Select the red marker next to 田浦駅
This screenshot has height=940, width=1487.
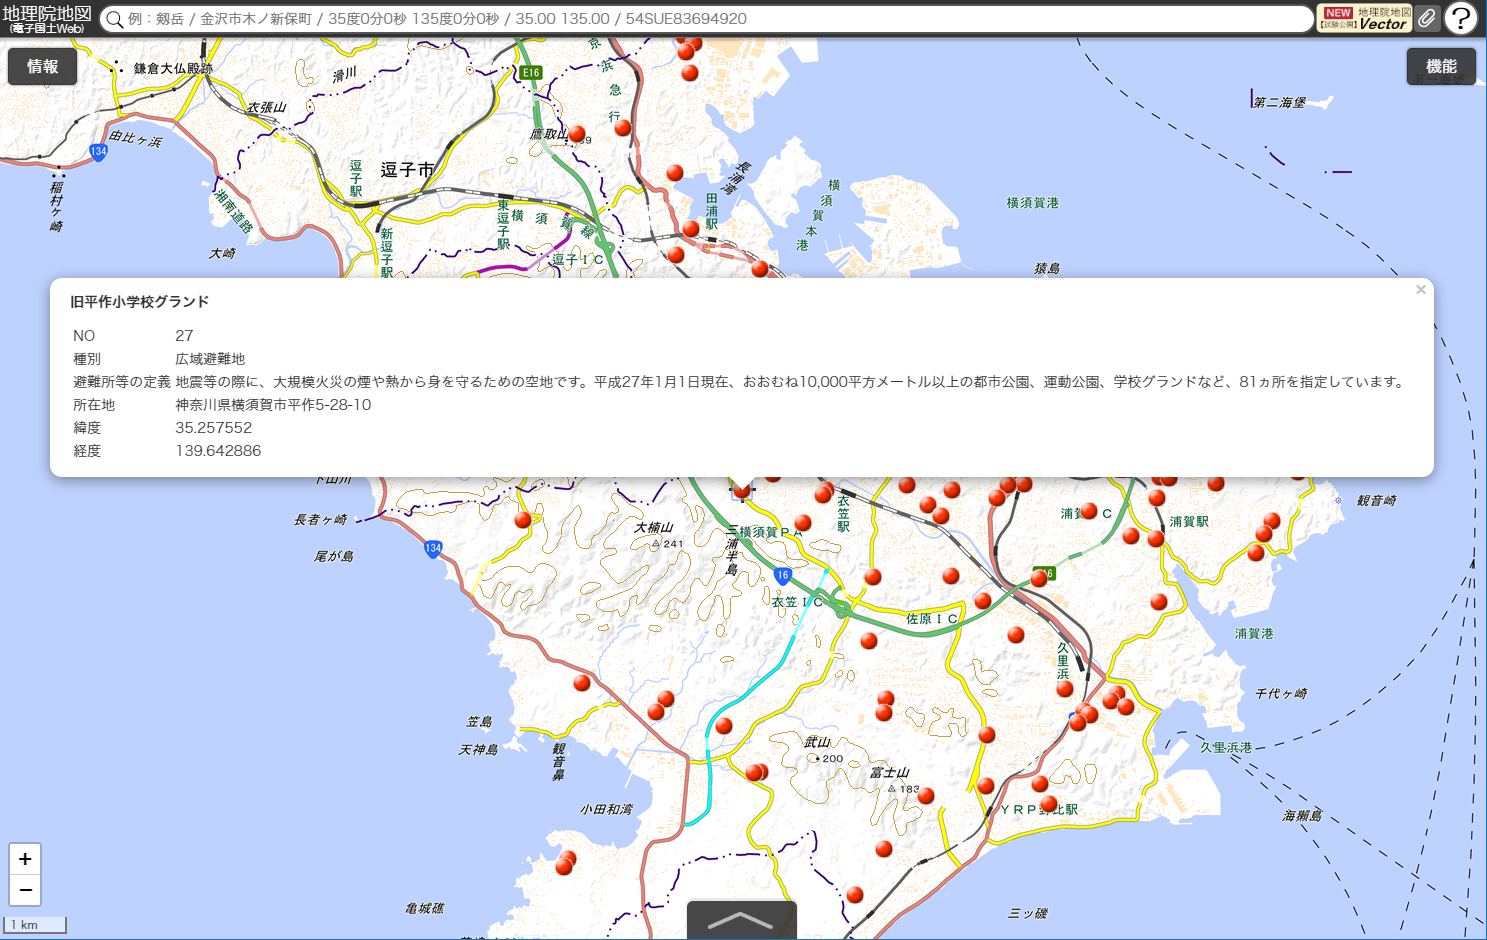point(691,229)
